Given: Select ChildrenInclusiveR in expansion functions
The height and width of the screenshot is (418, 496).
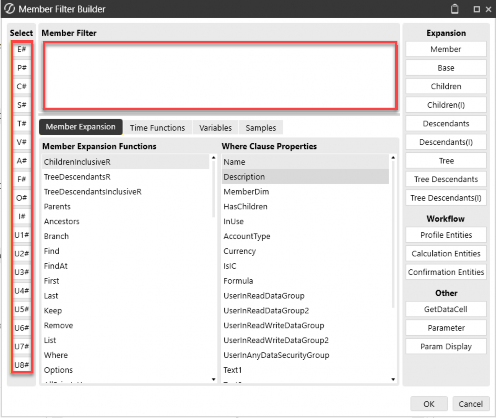Looking at the screenshot, I should click(125, 162).
